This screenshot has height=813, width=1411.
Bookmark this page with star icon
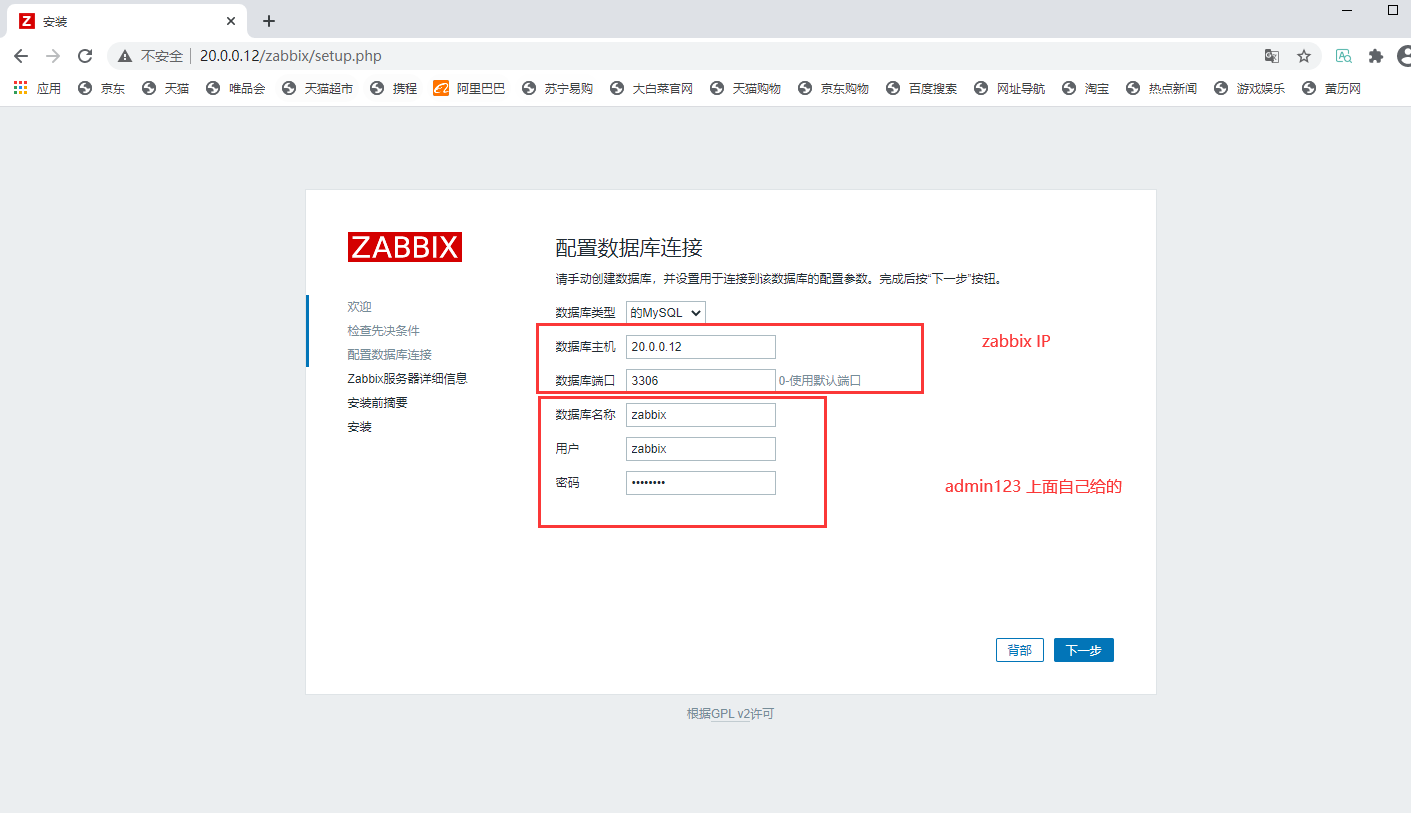coord(1304,56)
